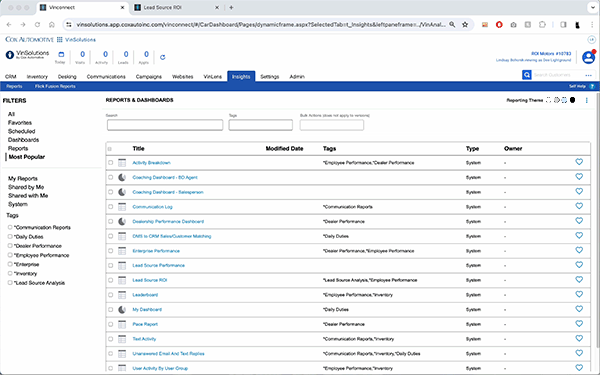Open the Campaigns tab
Screen dimensions: 600x375
pos(148,77)
